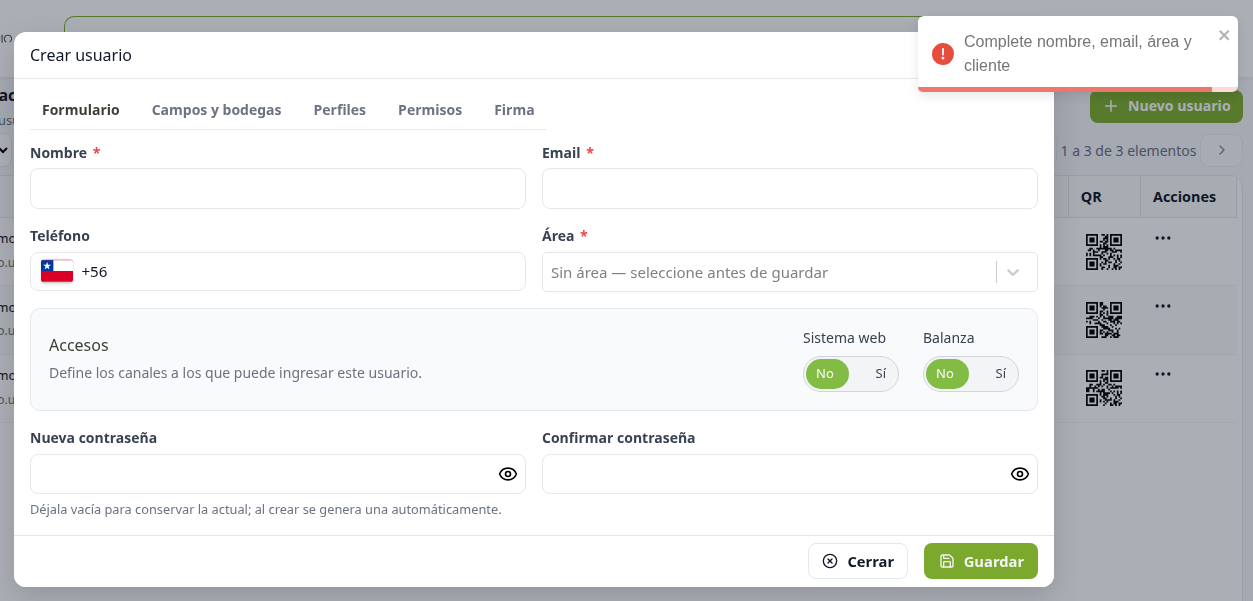
Task: Set Sistema web access to No
Action: (826, 374)
